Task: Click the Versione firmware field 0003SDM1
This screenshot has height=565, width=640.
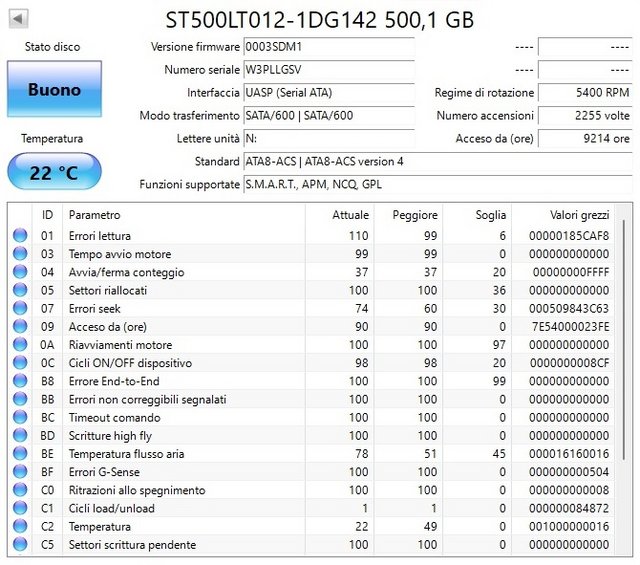Action: (x=329, y=47)
